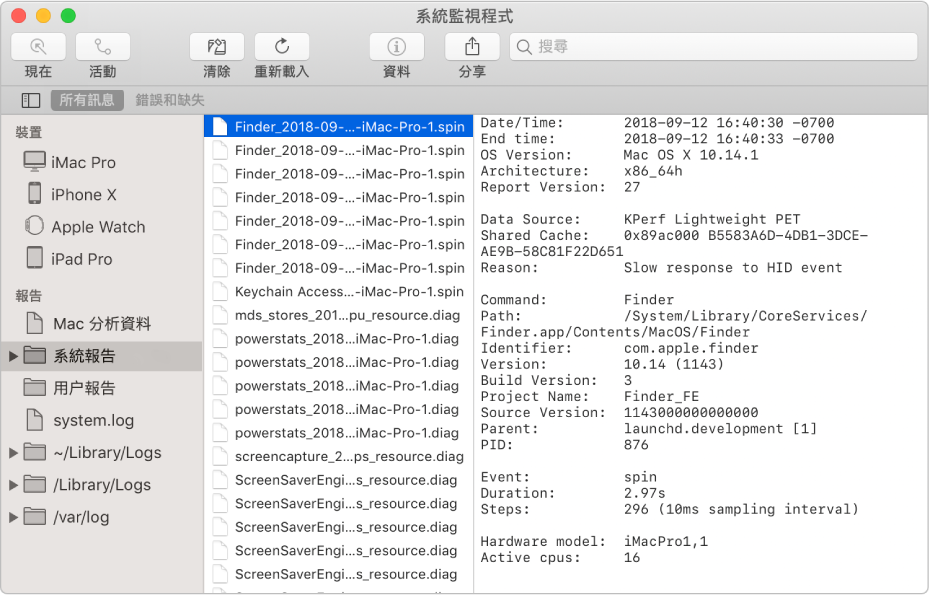This screenshot has width=931, height=596.
Task: Open the 活動 (Activities) toolbar icon
Action: pos(103,47)
